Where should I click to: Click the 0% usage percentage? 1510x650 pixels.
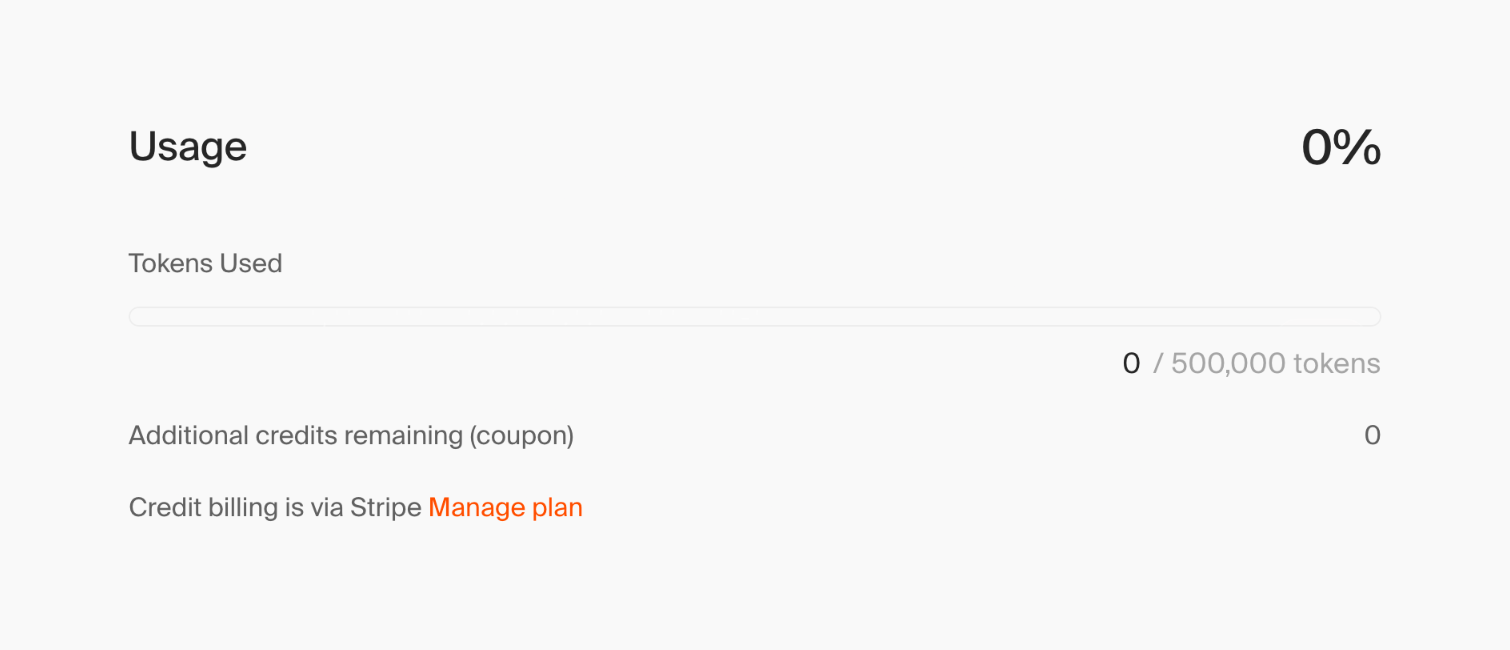[1340, 148]
